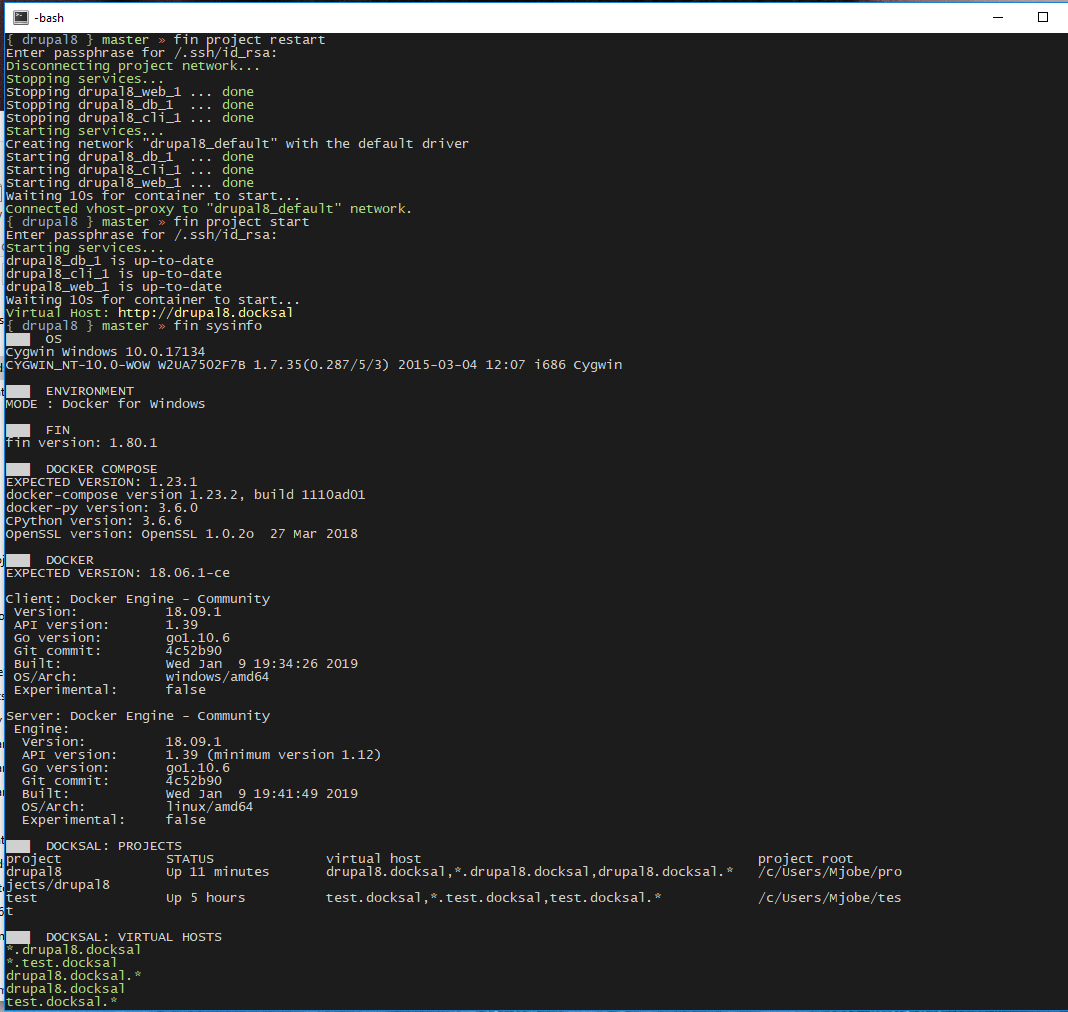This screenshot has width=1068, height=1012.
Task: Click the icon next to the DOCKER heading
Action: (16, 559)
